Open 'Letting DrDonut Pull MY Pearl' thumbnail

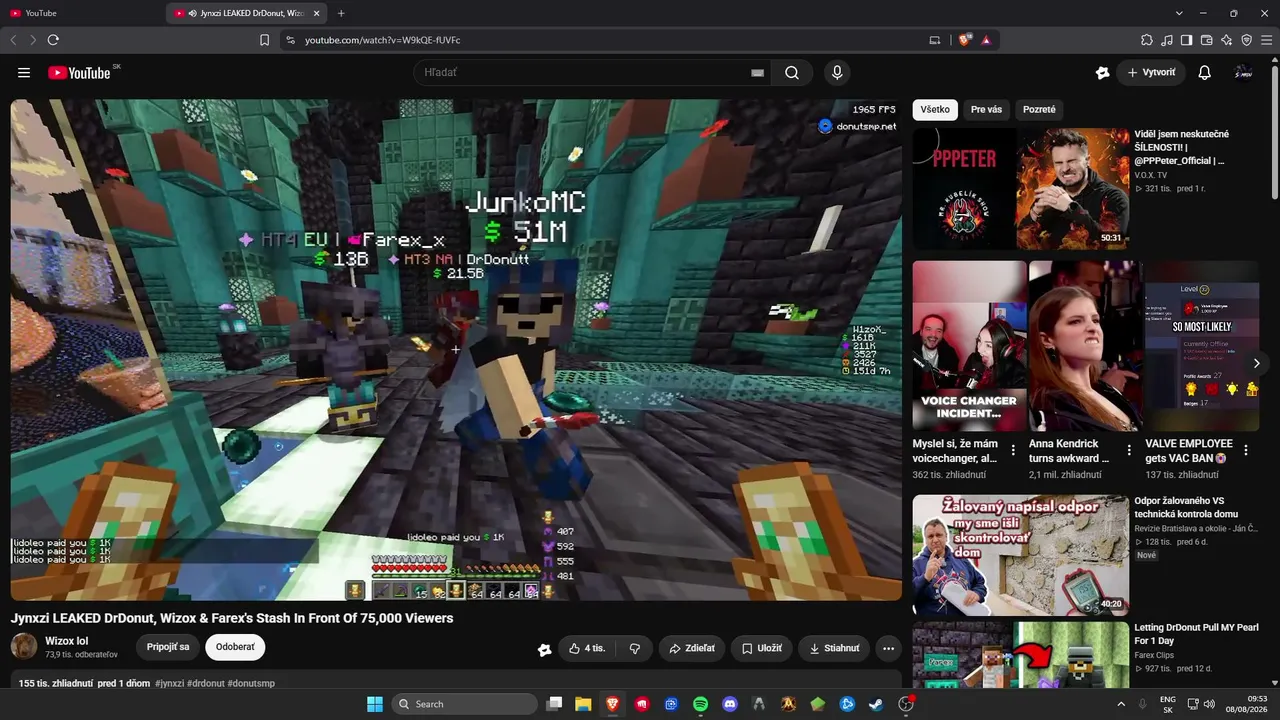1021,655
